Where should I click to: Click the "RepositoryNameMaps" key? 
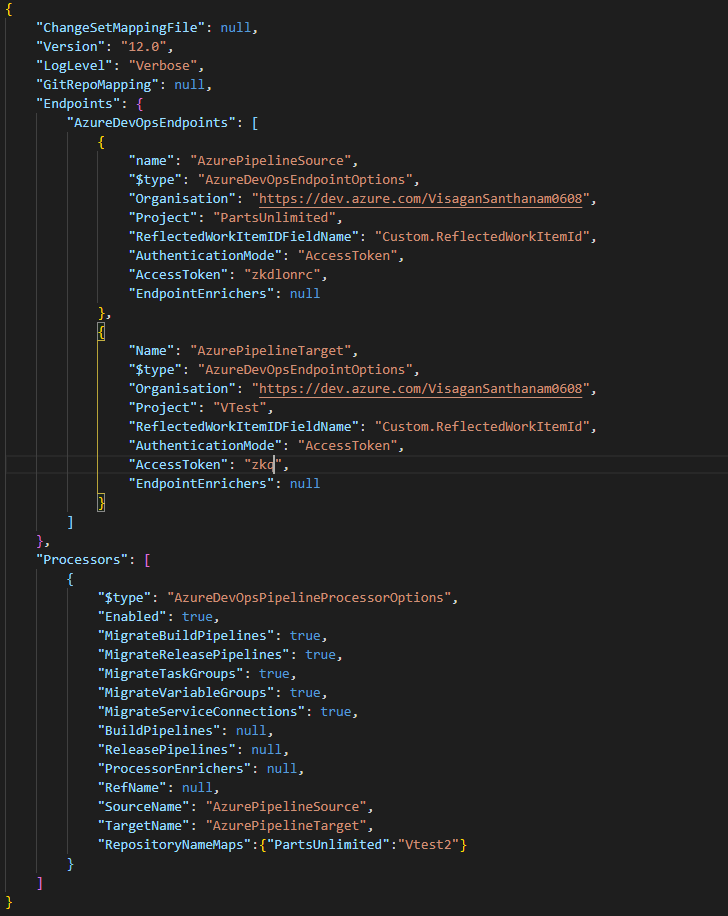point(174,845)
